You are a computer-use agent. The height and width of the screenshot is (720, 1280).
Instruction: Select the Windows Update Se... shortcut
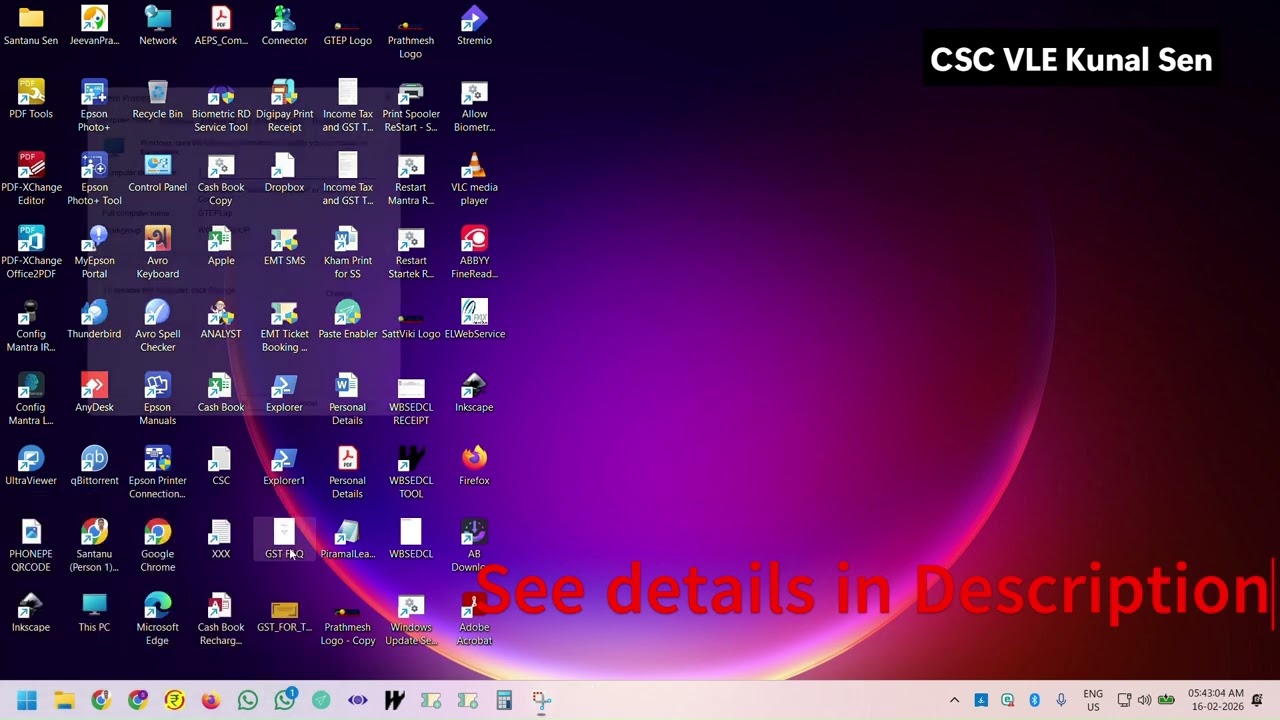click(x=411, y=619)
